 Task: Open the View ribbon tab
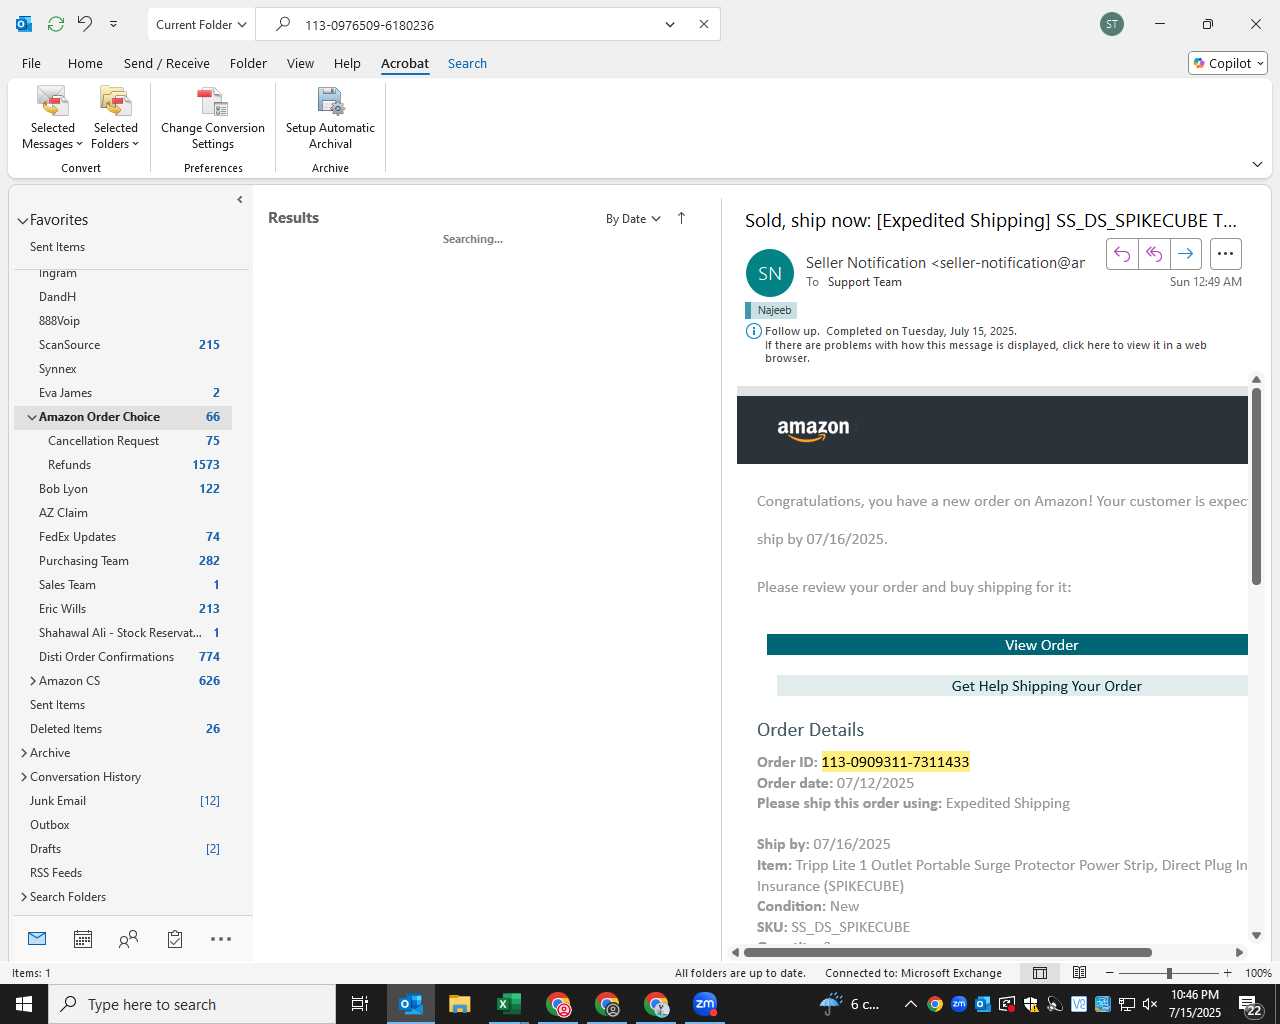[300, 63]
